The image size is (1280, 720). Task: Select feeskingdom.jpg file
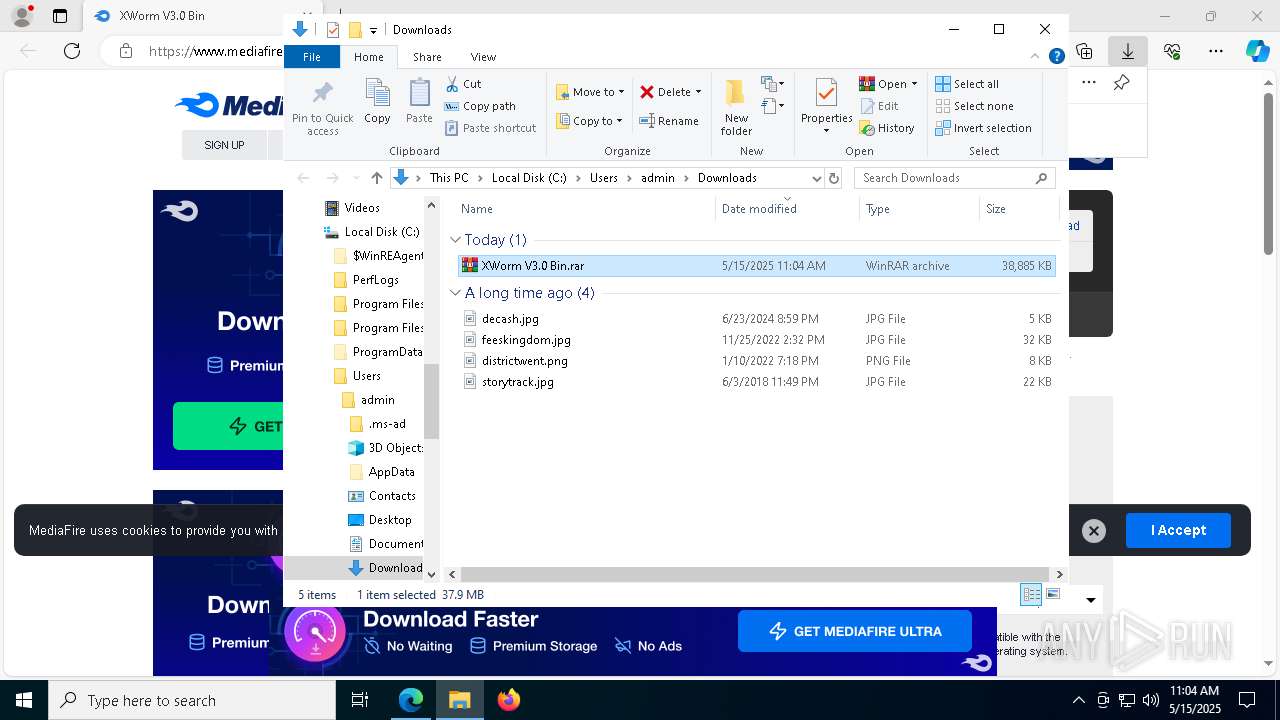756,340
